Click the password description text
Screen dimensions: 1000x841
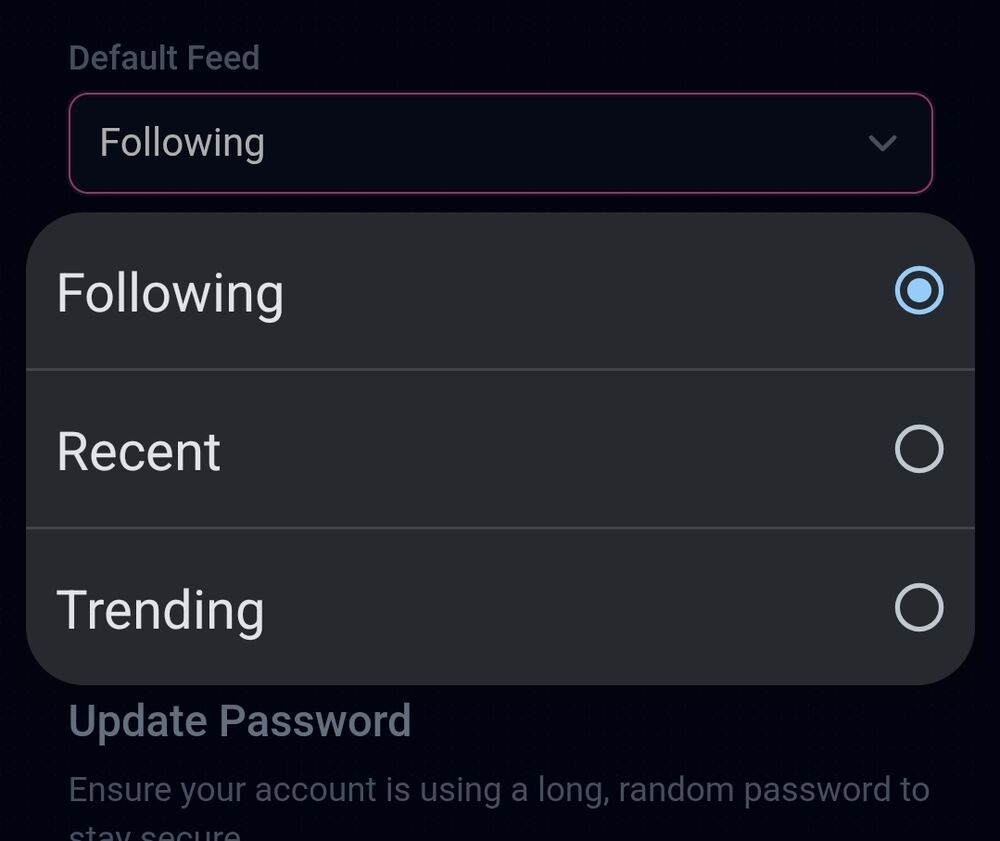498,790
